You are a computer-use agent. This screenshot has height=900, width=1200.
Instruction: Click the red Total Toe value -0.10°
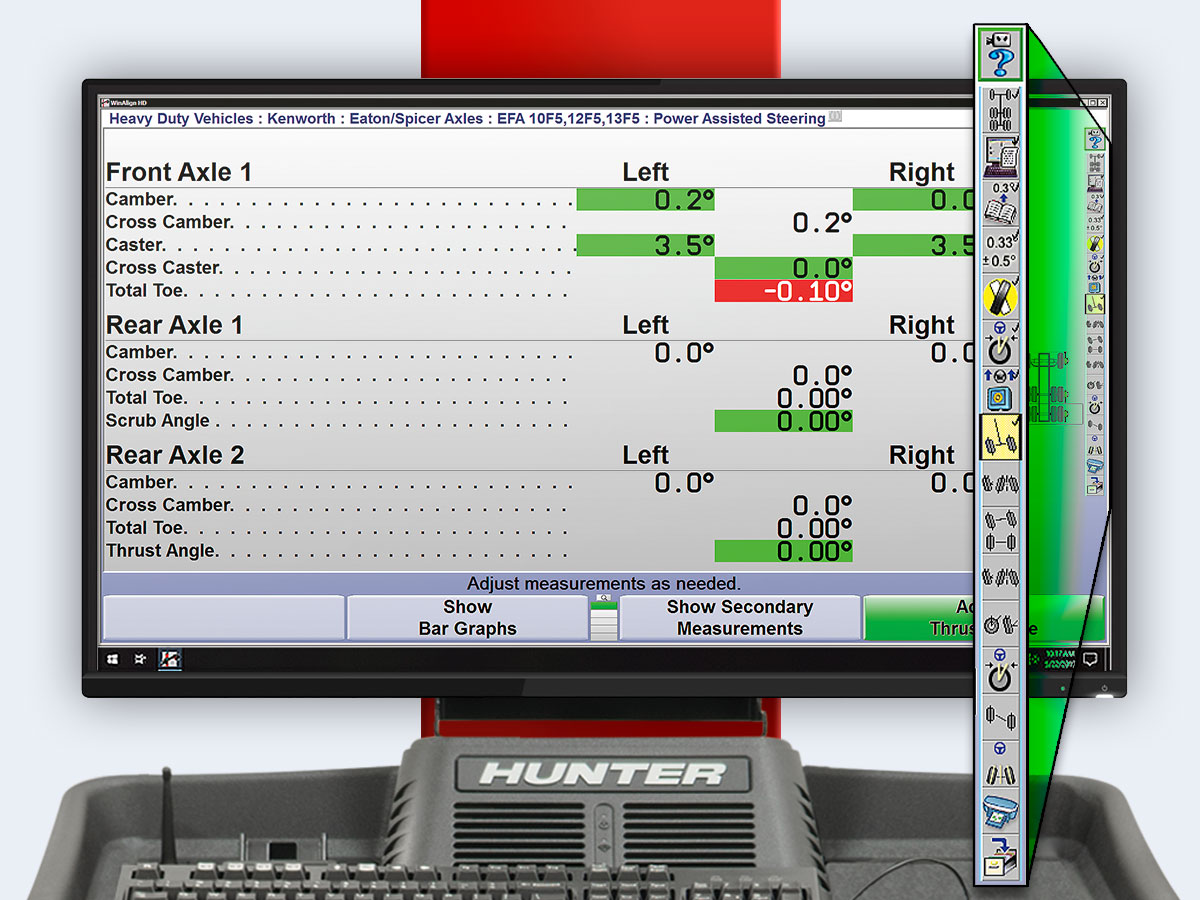click(784, 291)
